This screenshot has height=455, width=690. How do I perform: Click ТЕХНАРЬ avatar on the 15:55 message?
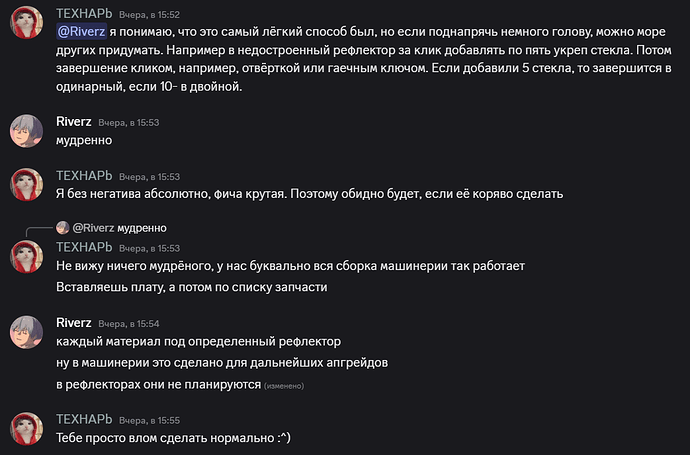(x=26, y=429)
